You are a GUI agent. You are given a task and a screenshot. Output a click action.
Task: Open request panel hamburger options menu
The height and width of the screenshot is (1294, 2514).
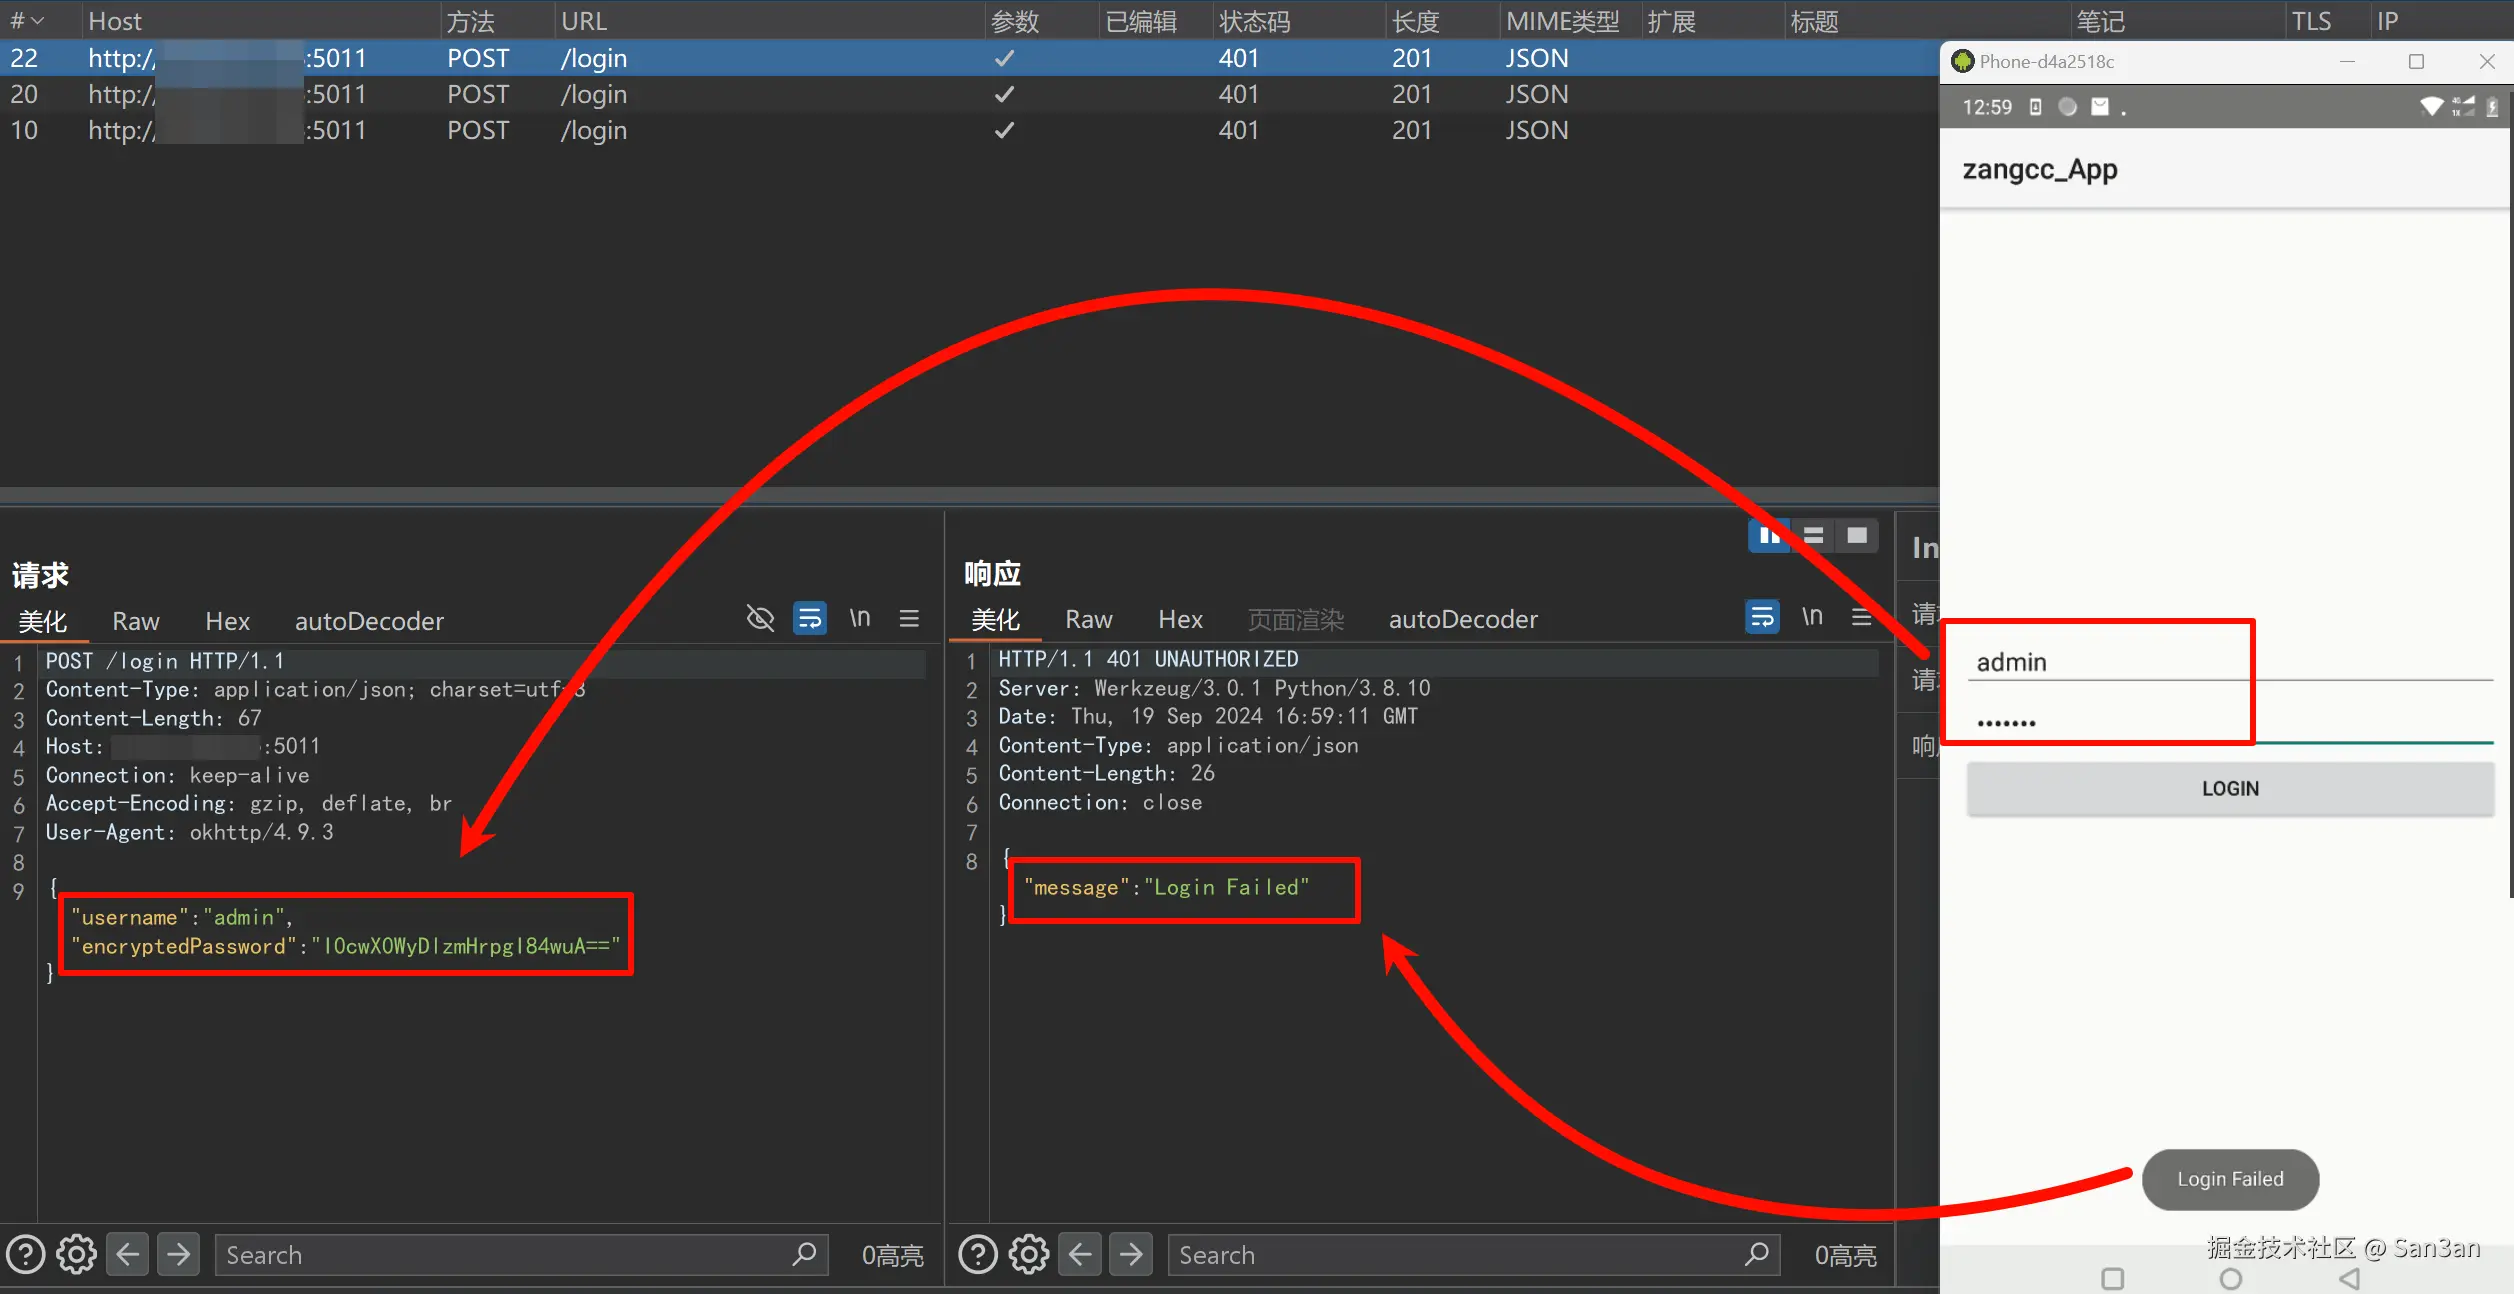(909, 619)
